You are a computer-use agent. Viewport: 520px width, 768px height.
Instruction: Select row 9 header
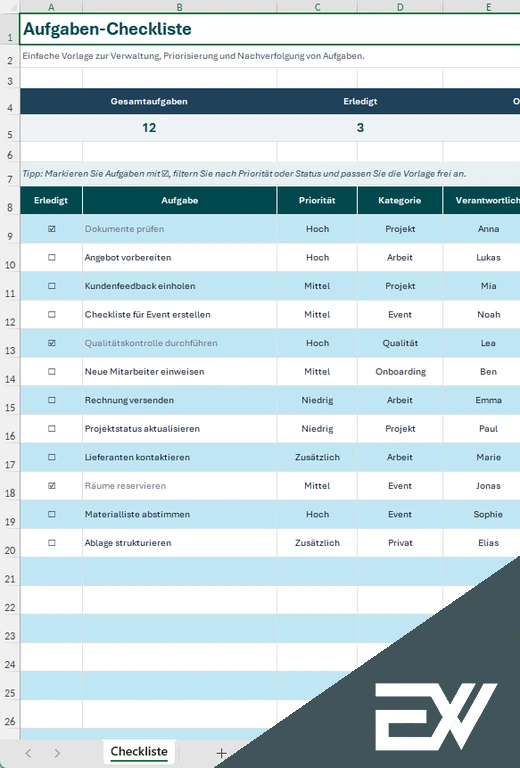pyautogui.click(x=10, y=229)
